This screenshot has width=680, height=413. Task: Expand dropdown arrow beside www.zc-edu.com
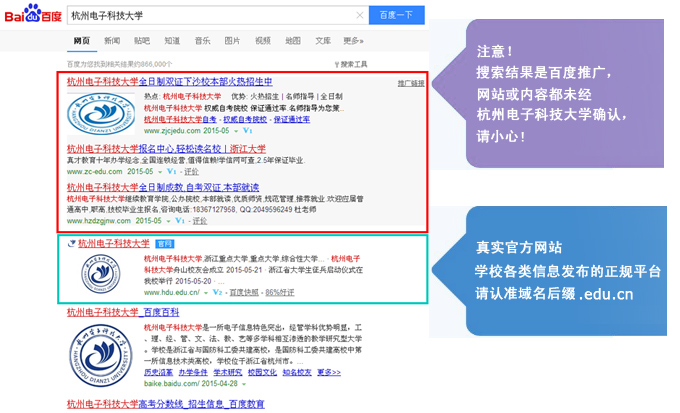[160, 172]
